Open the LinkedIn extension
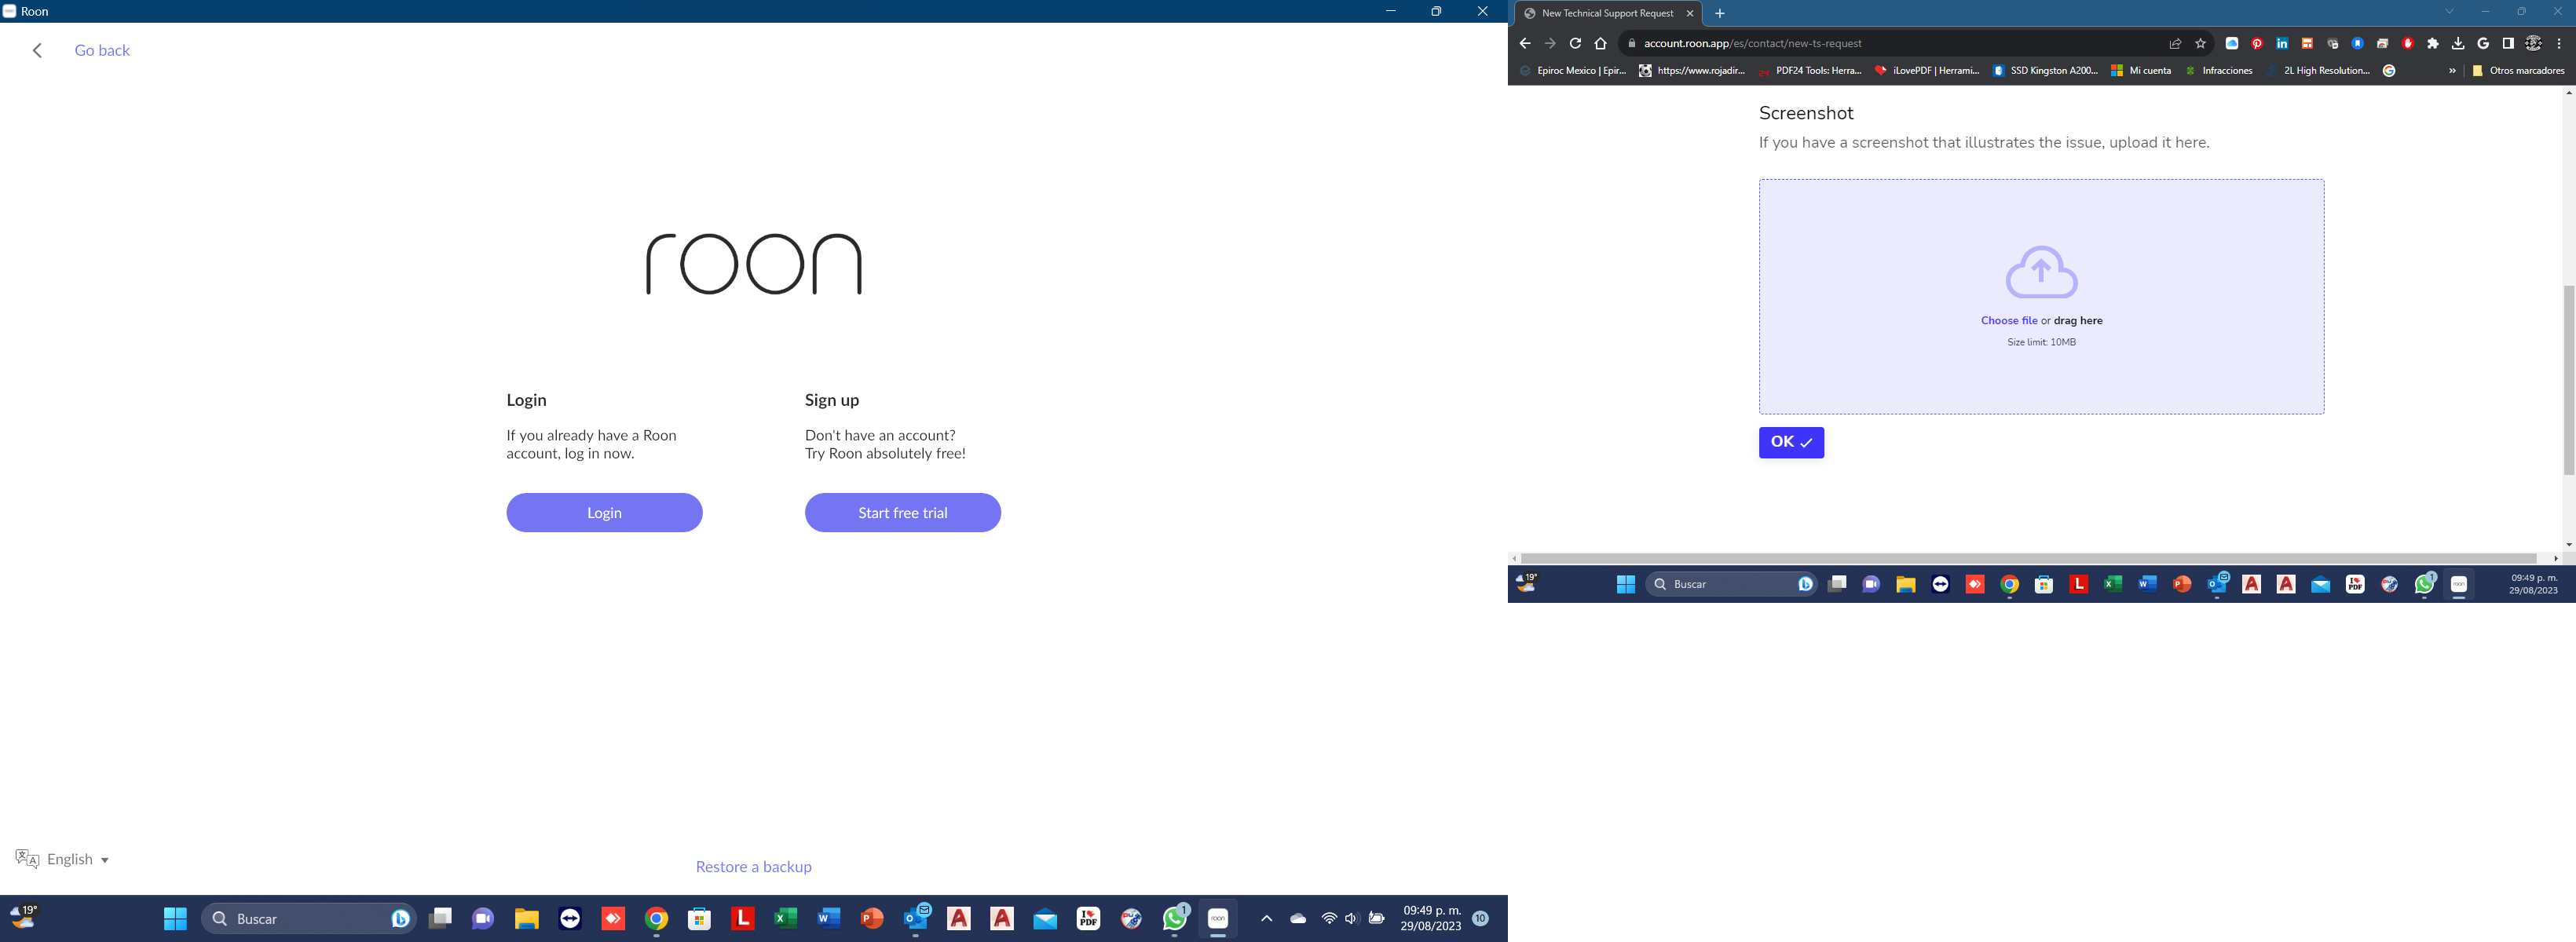This screenshot has width=2576, height=942. (2282, 43)
